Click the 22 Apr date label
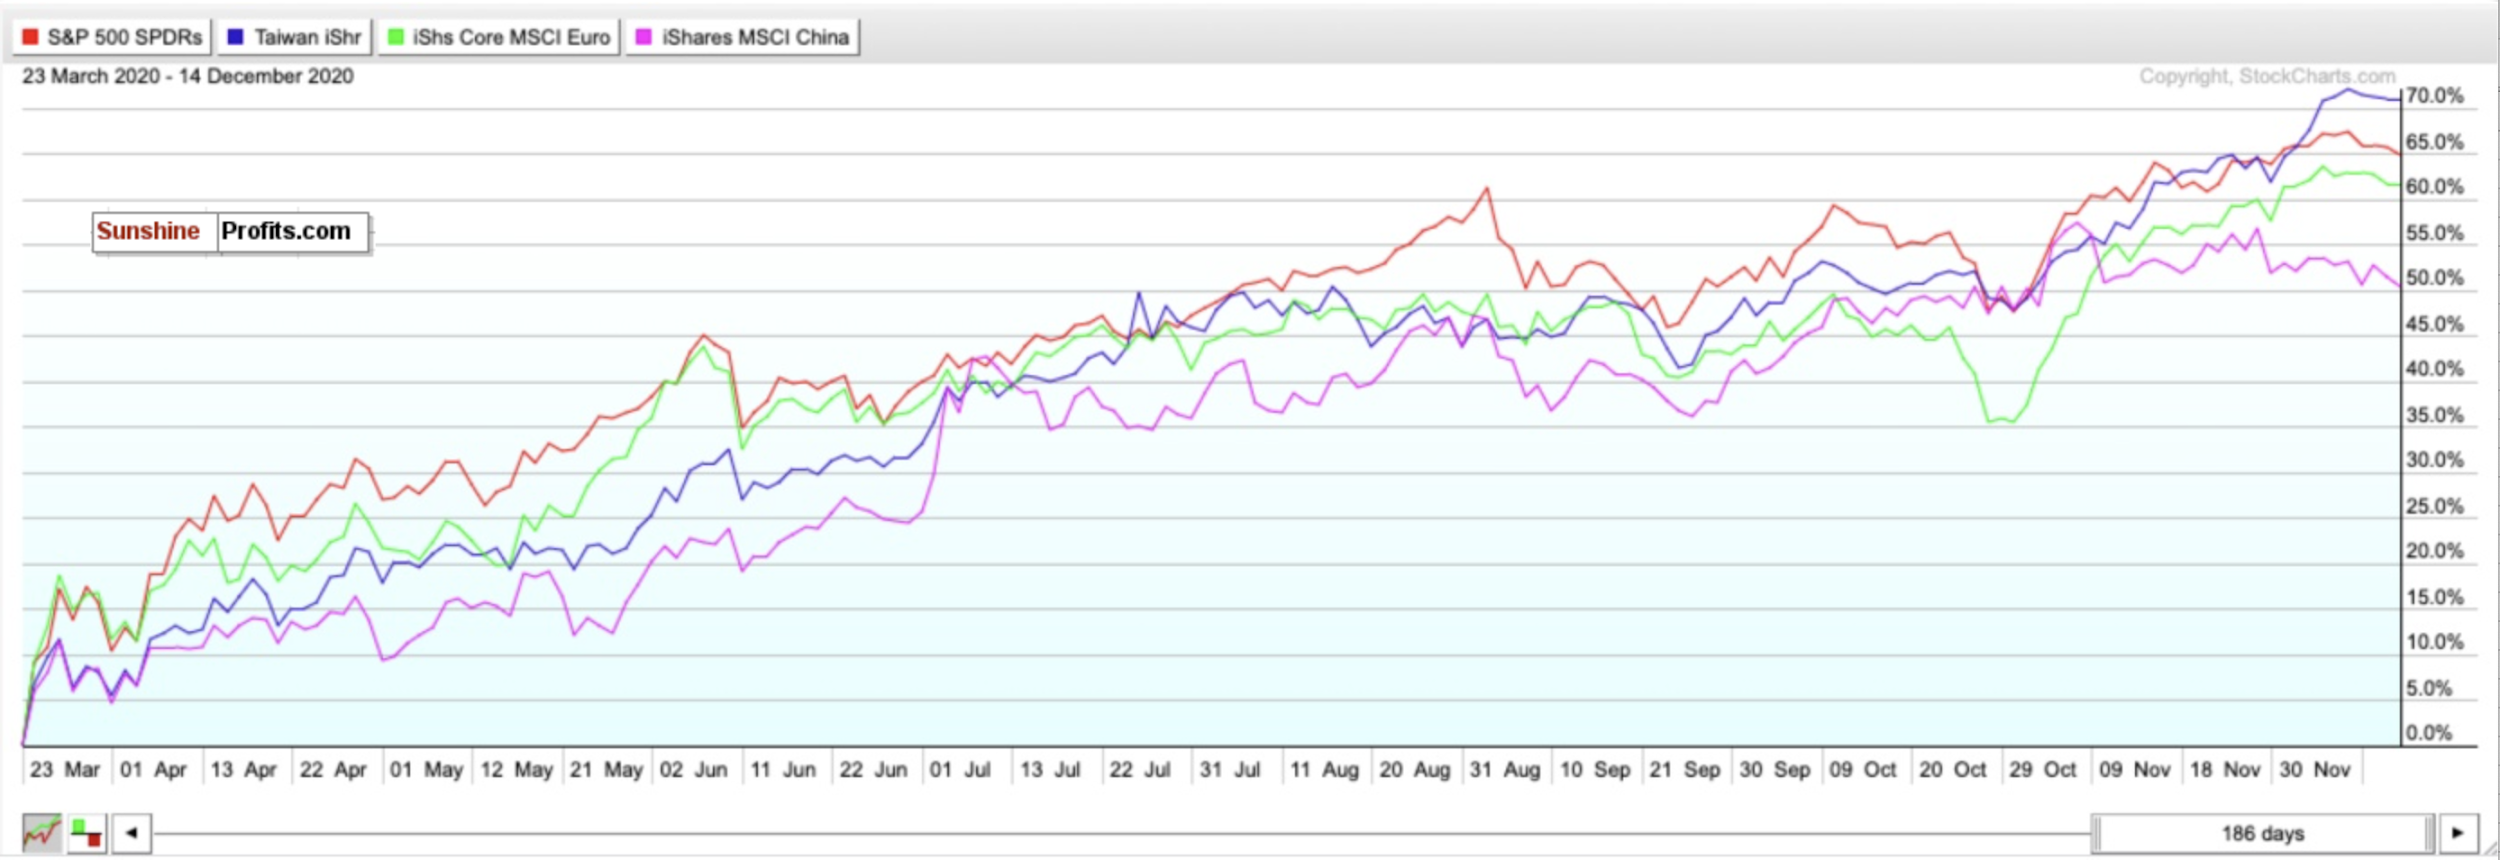The height and width of the screenshot is (860, 2500). tap(333, 770)
